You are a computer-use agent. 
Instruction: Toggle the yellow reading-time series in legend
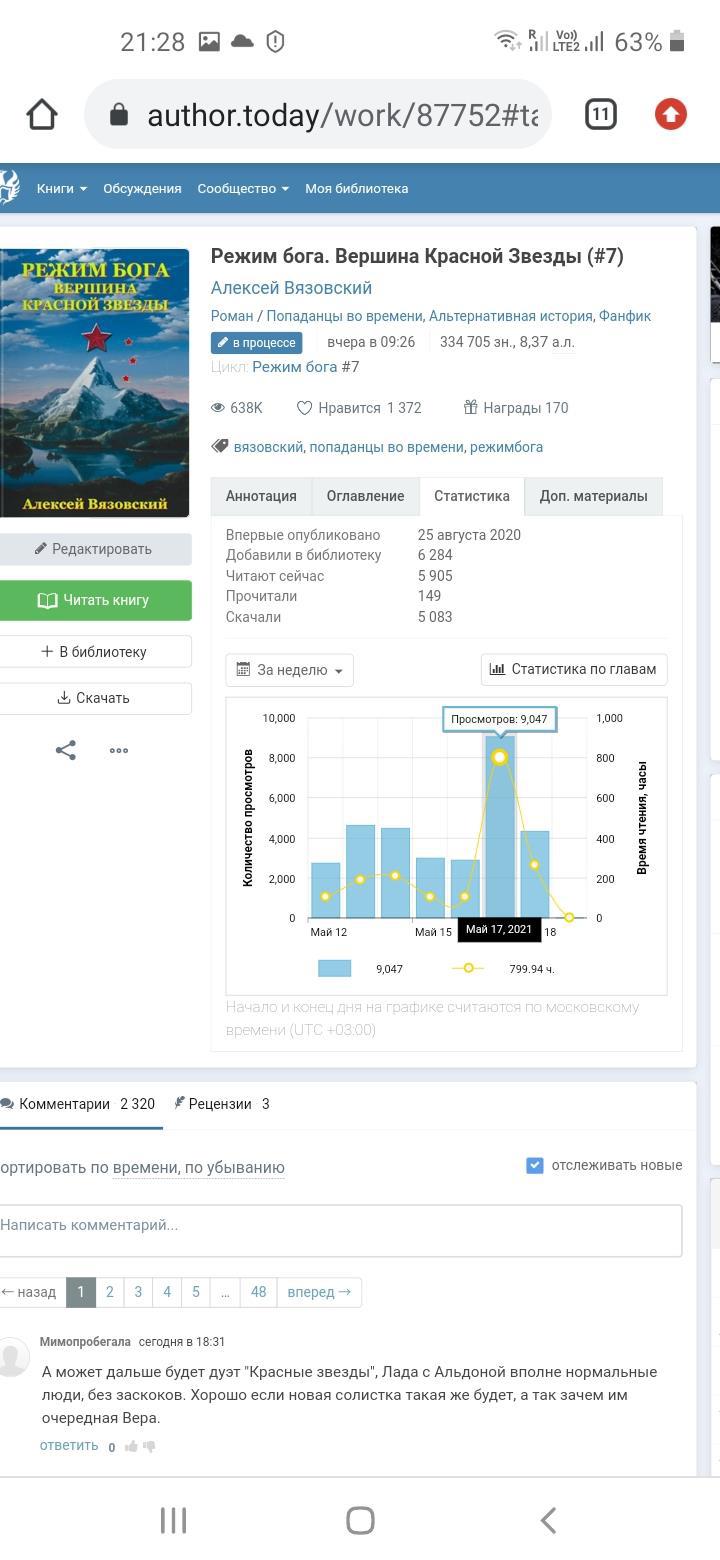pyautogui.click(x=468, y=968)
